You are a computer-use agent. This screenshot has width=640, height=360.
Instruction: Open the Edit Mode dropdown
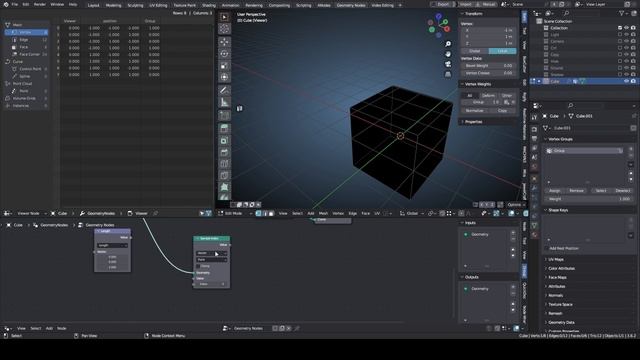pyautogui.click(x=234, y=213)
